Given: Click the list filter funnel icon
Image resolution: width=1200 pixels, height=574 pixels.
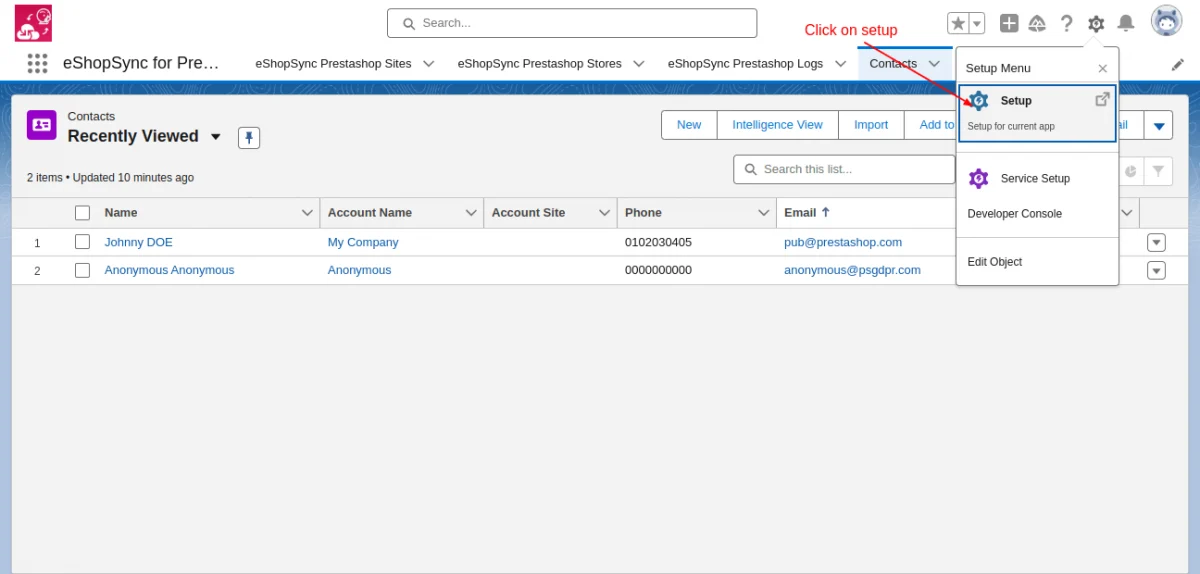Looking at the screenshot, I should pos(1158,171).
